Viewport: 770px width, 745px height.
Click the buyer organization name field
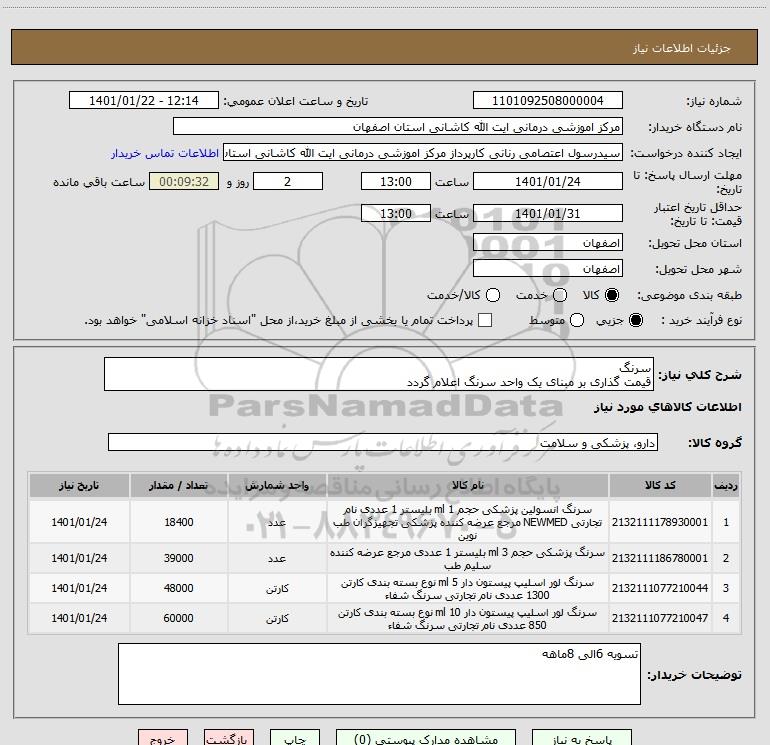pyautogui.click(x=398, y=127)
